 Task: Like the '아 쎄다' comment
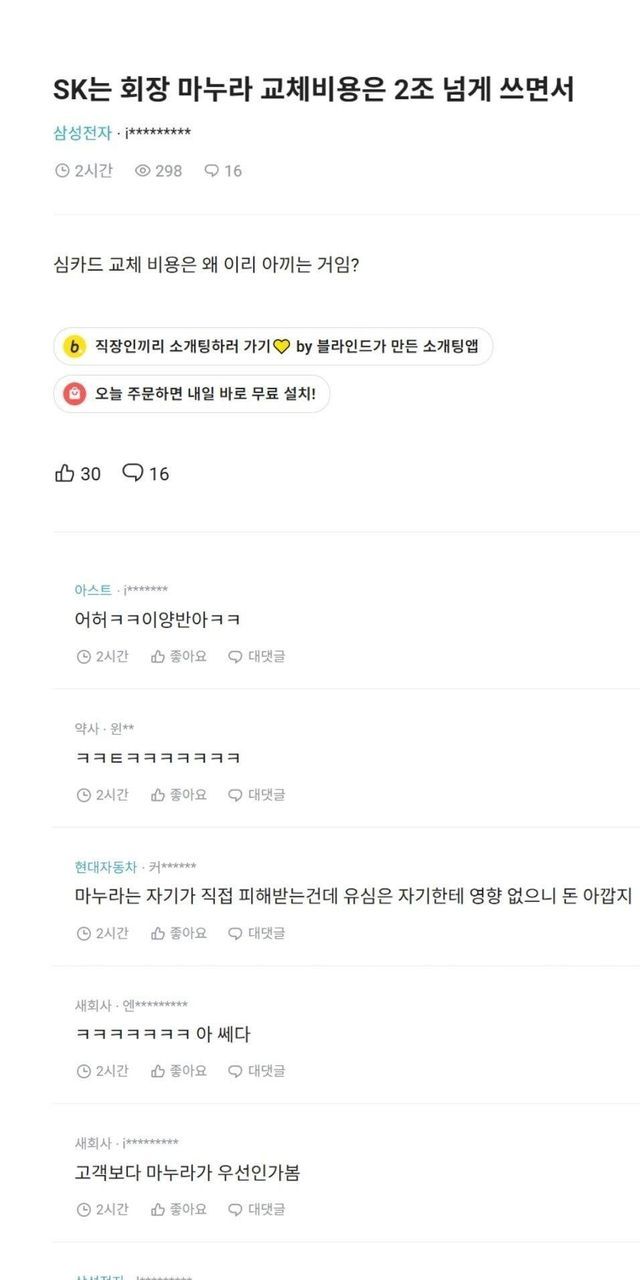179,1071
